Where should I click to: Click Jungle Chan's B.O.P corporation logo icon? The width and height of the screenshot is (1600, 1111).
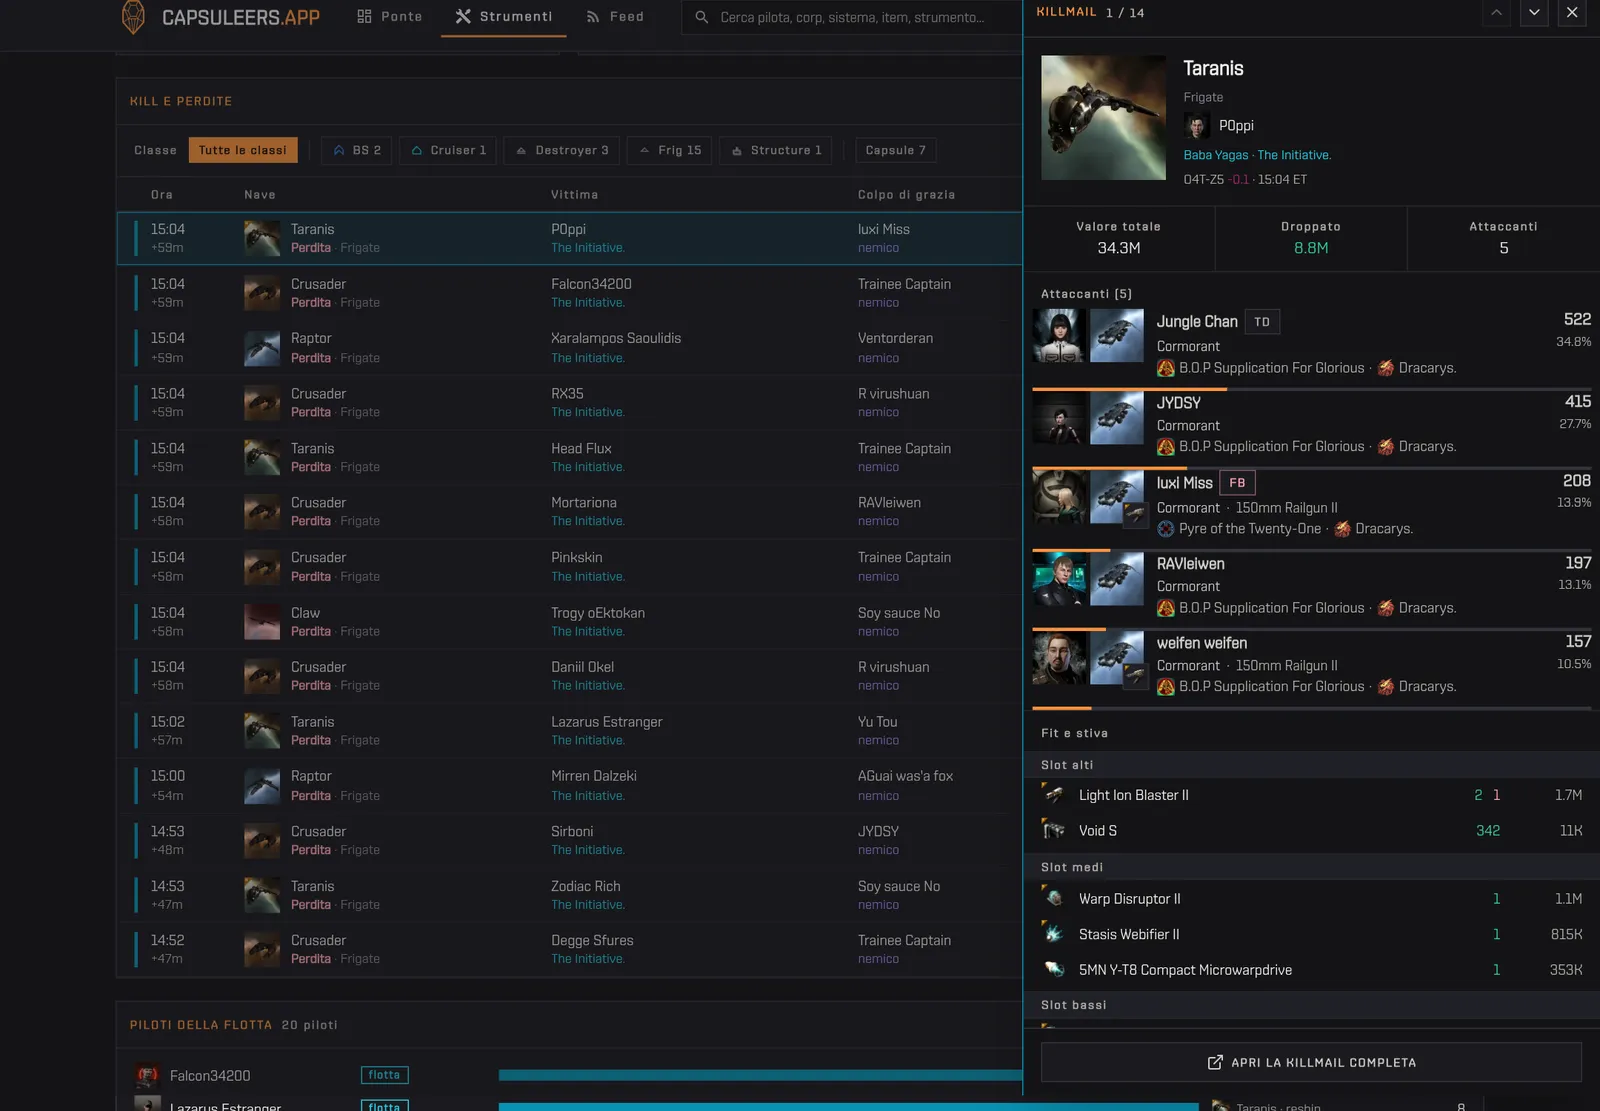coord(1166,368)
